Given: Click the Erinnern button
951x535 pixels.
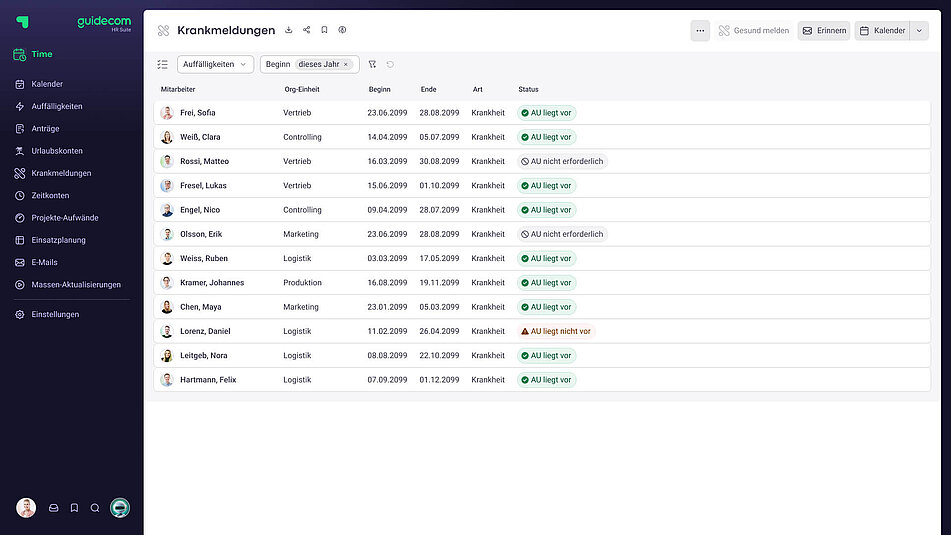Looking at the screenshot, I should pos(824,31).
